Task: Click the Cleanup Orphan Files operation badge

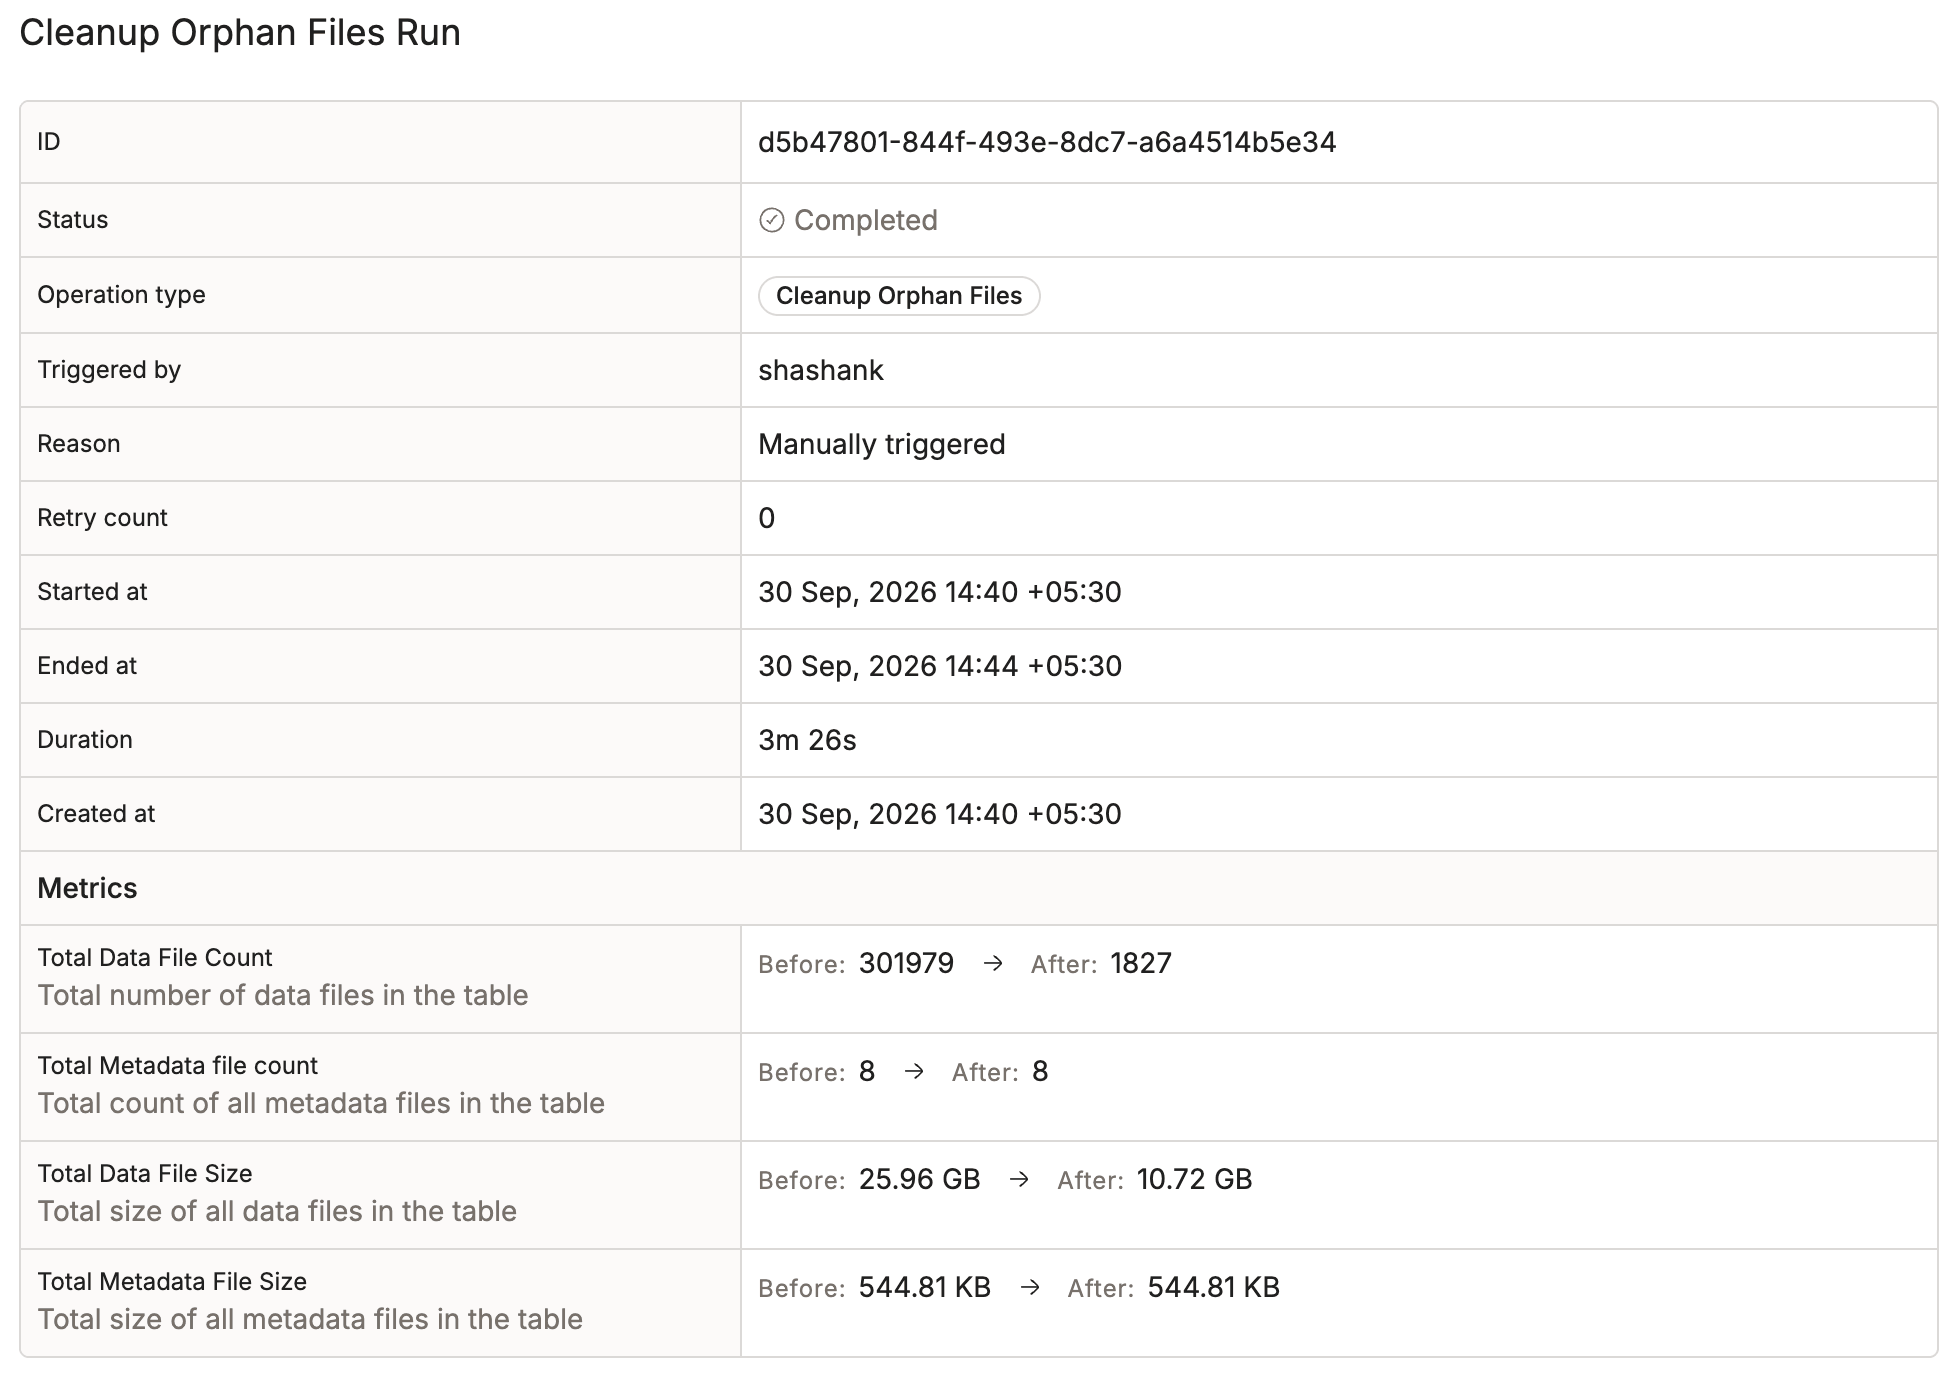Action: coord(899,296)
